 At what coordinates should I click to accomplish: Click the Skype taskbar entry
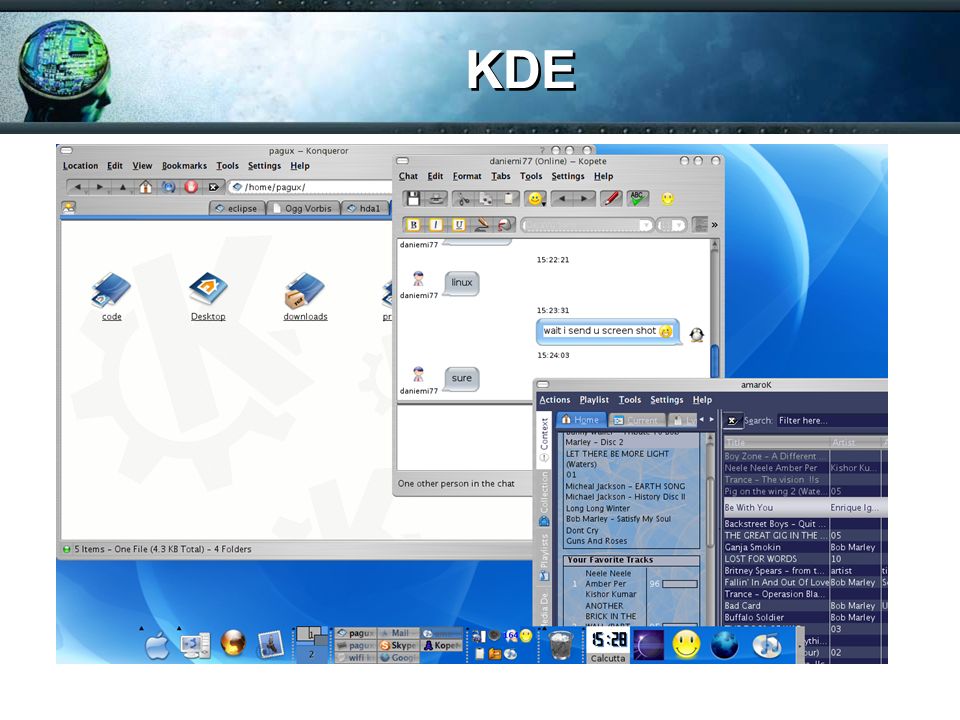pos(399,645)
